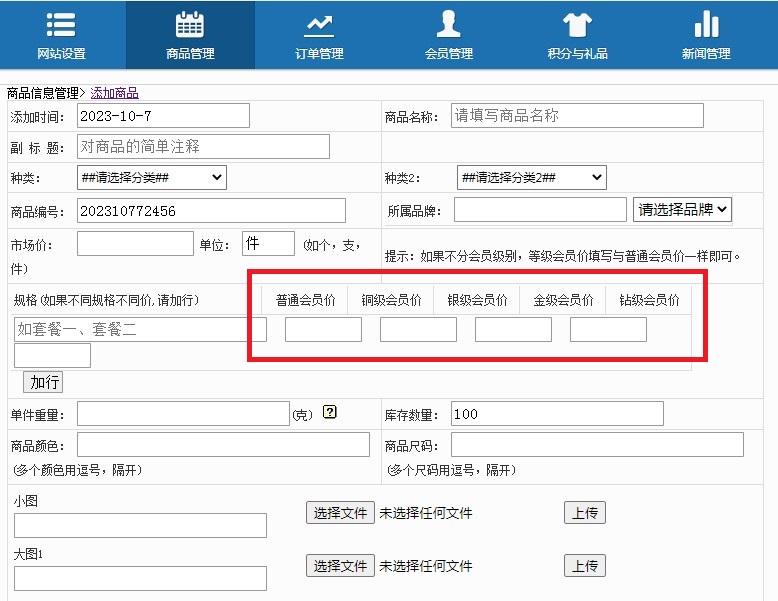The image size is (778, 601).
Task: Click 上传 button for 大图1
Action: pyautogui.click(x=584, y=566)
